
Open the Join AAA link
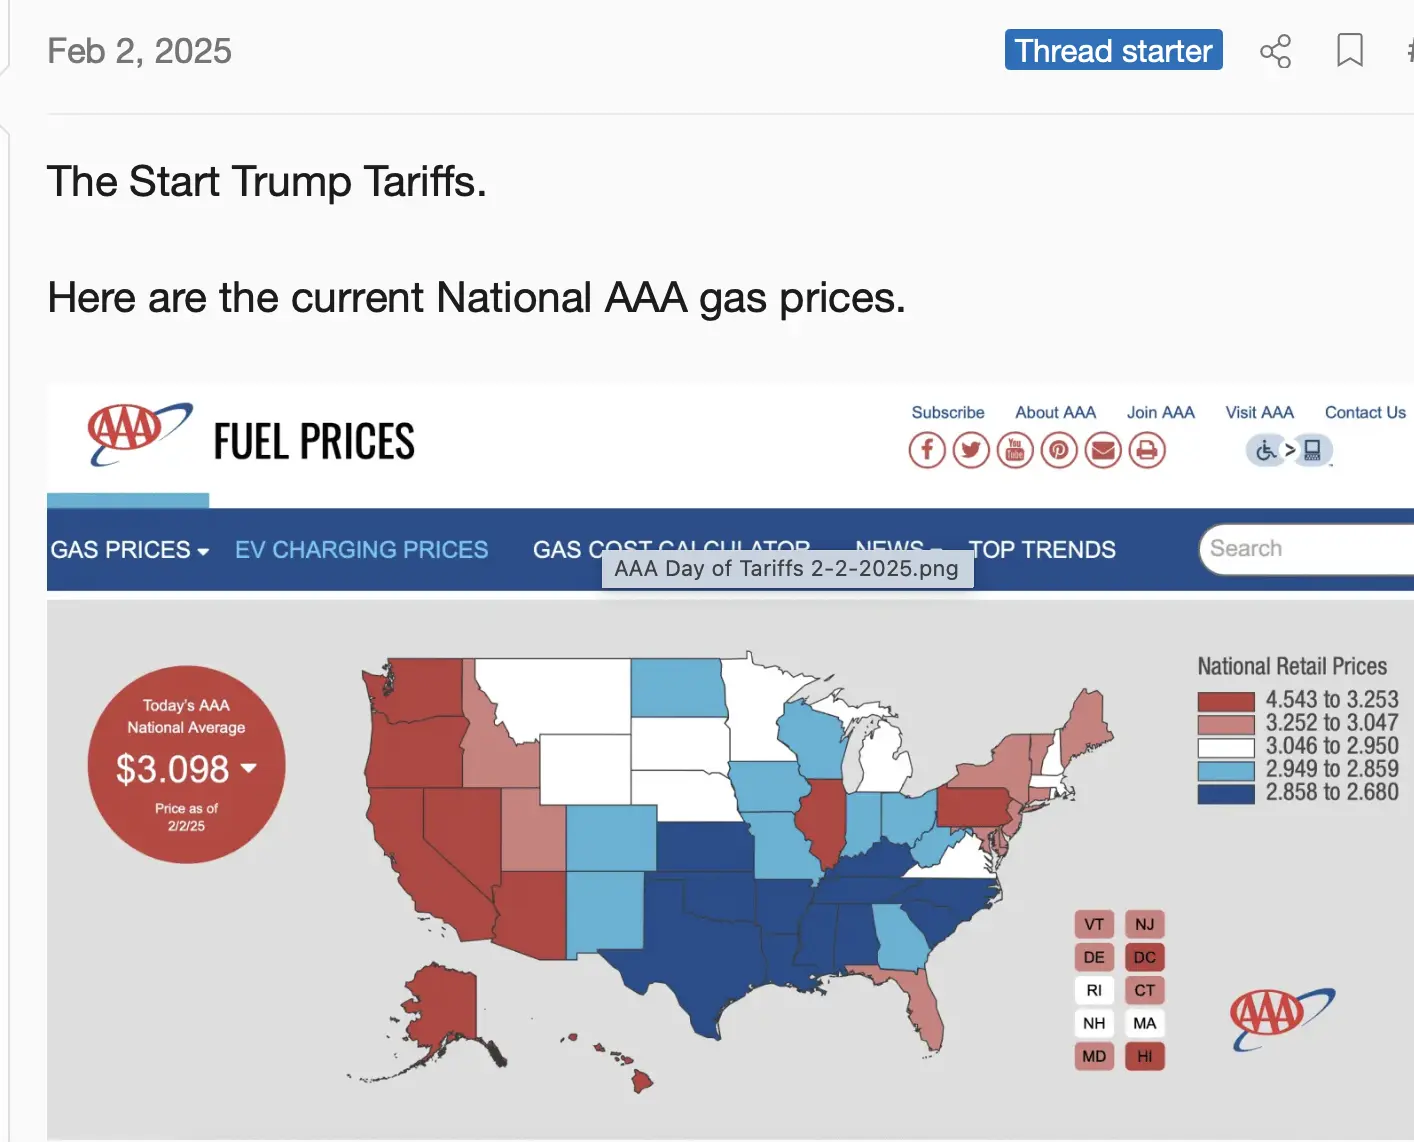pyautogui.click(x=1160, y=412)
